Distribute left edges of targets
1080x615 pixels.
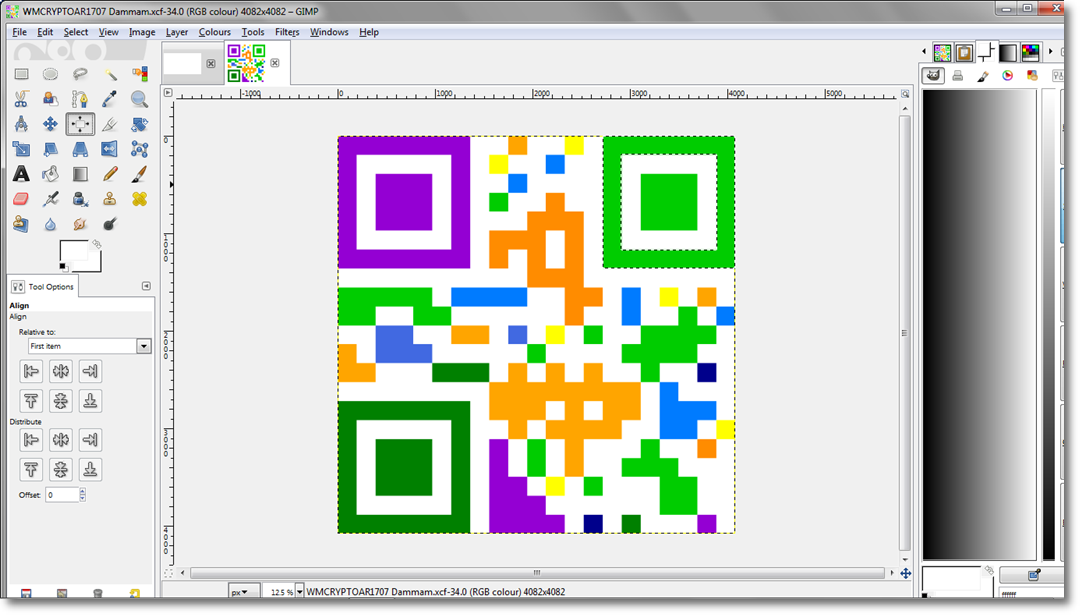(31, 439)
